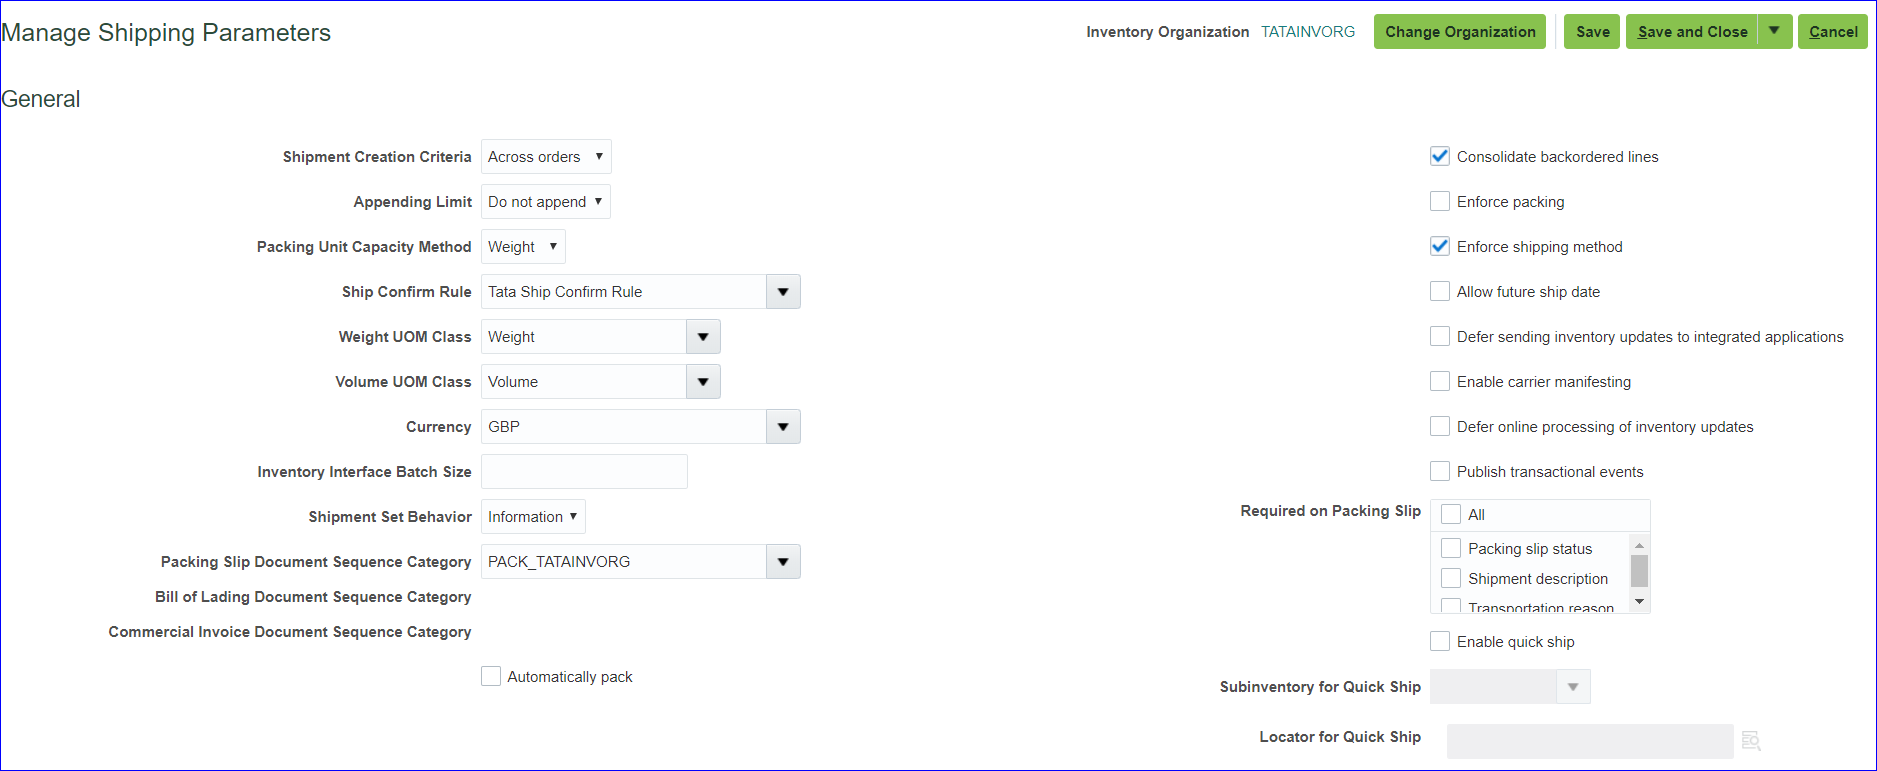The image size is (1877, 771).
Task: Click the Currency field dropdown arrow
Action: point(782,427)
